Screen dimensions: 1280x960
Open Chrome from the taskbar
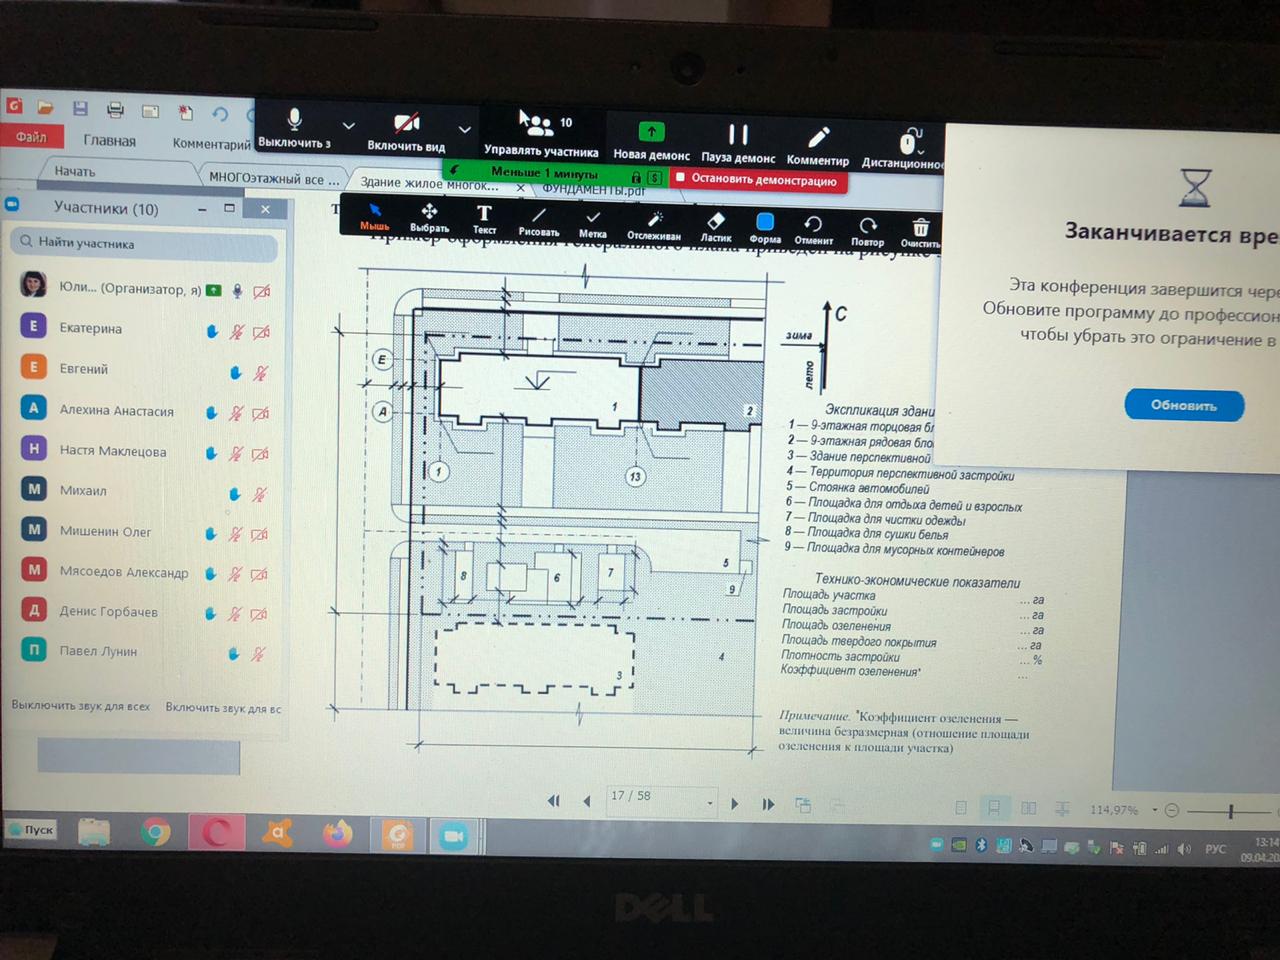[155, 832]
